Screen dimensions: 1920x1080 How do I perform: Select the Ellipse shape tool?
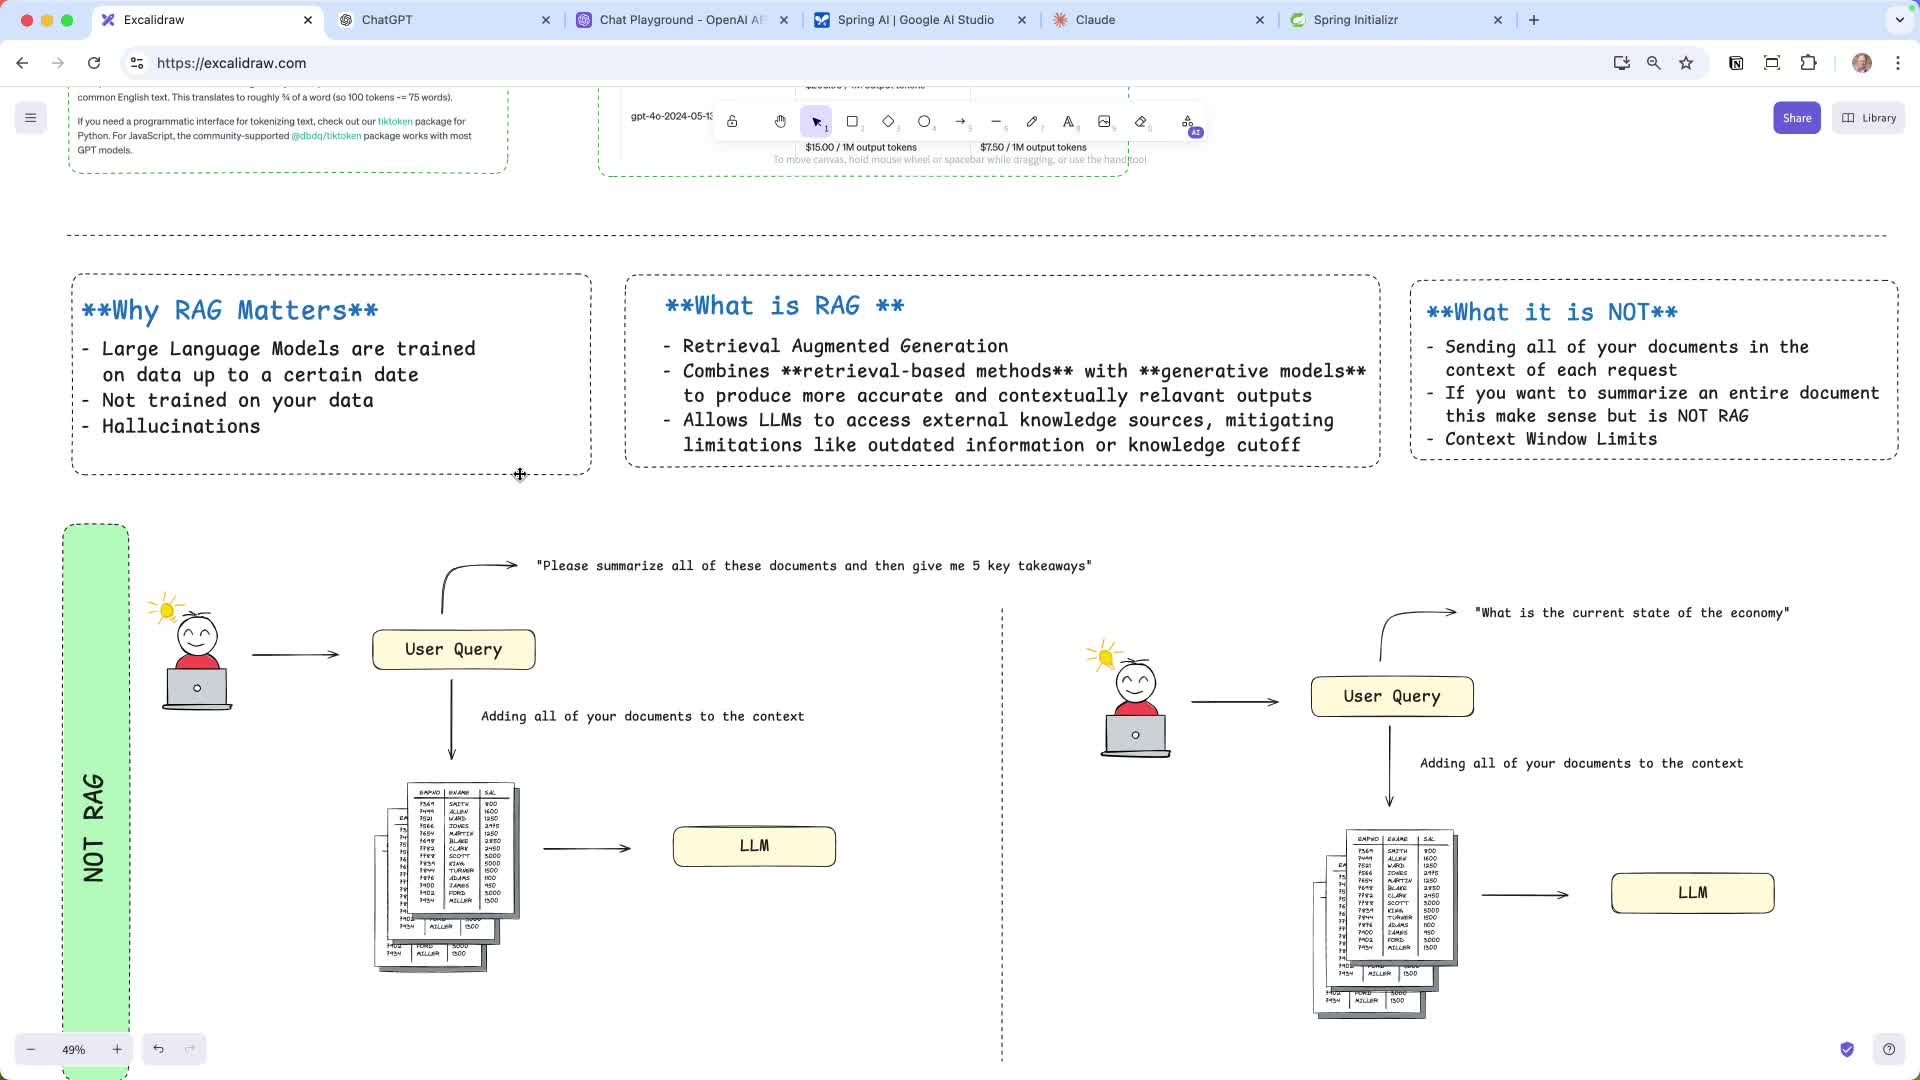pos(924,122)
